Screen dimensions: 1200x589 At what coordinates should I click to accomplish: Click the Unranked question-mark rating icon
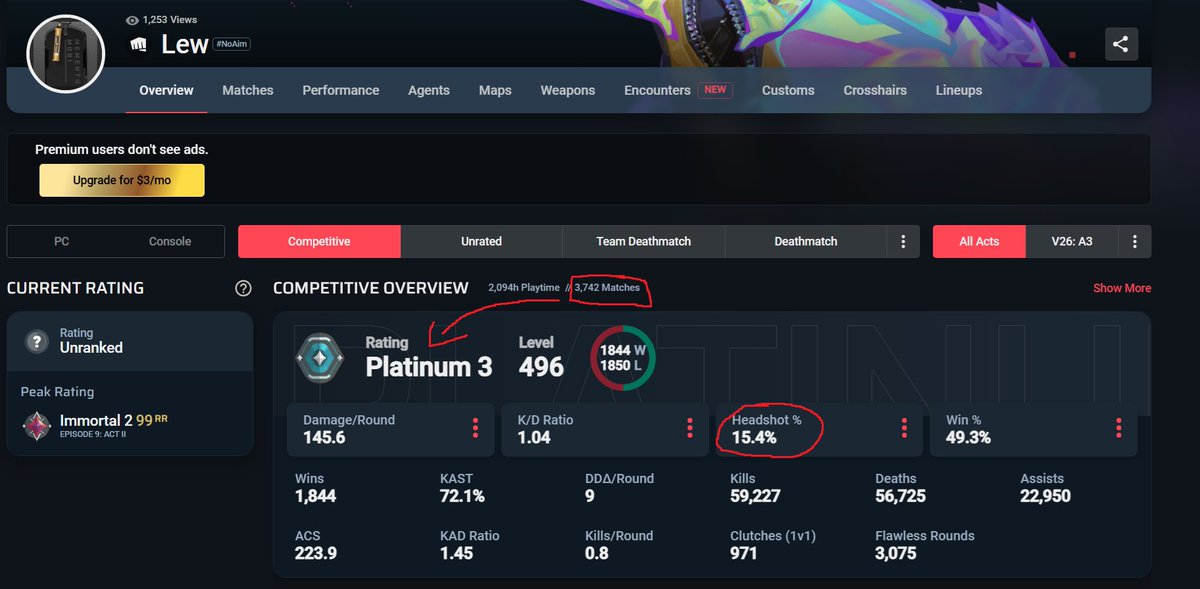coord(37,341)
